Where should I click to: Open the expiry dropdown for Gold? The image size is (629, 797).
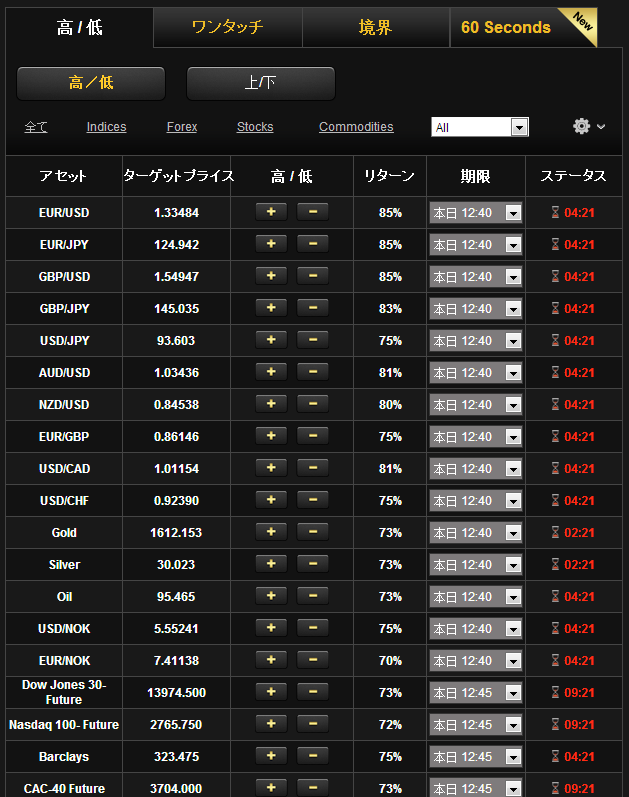tap(476, 533)
